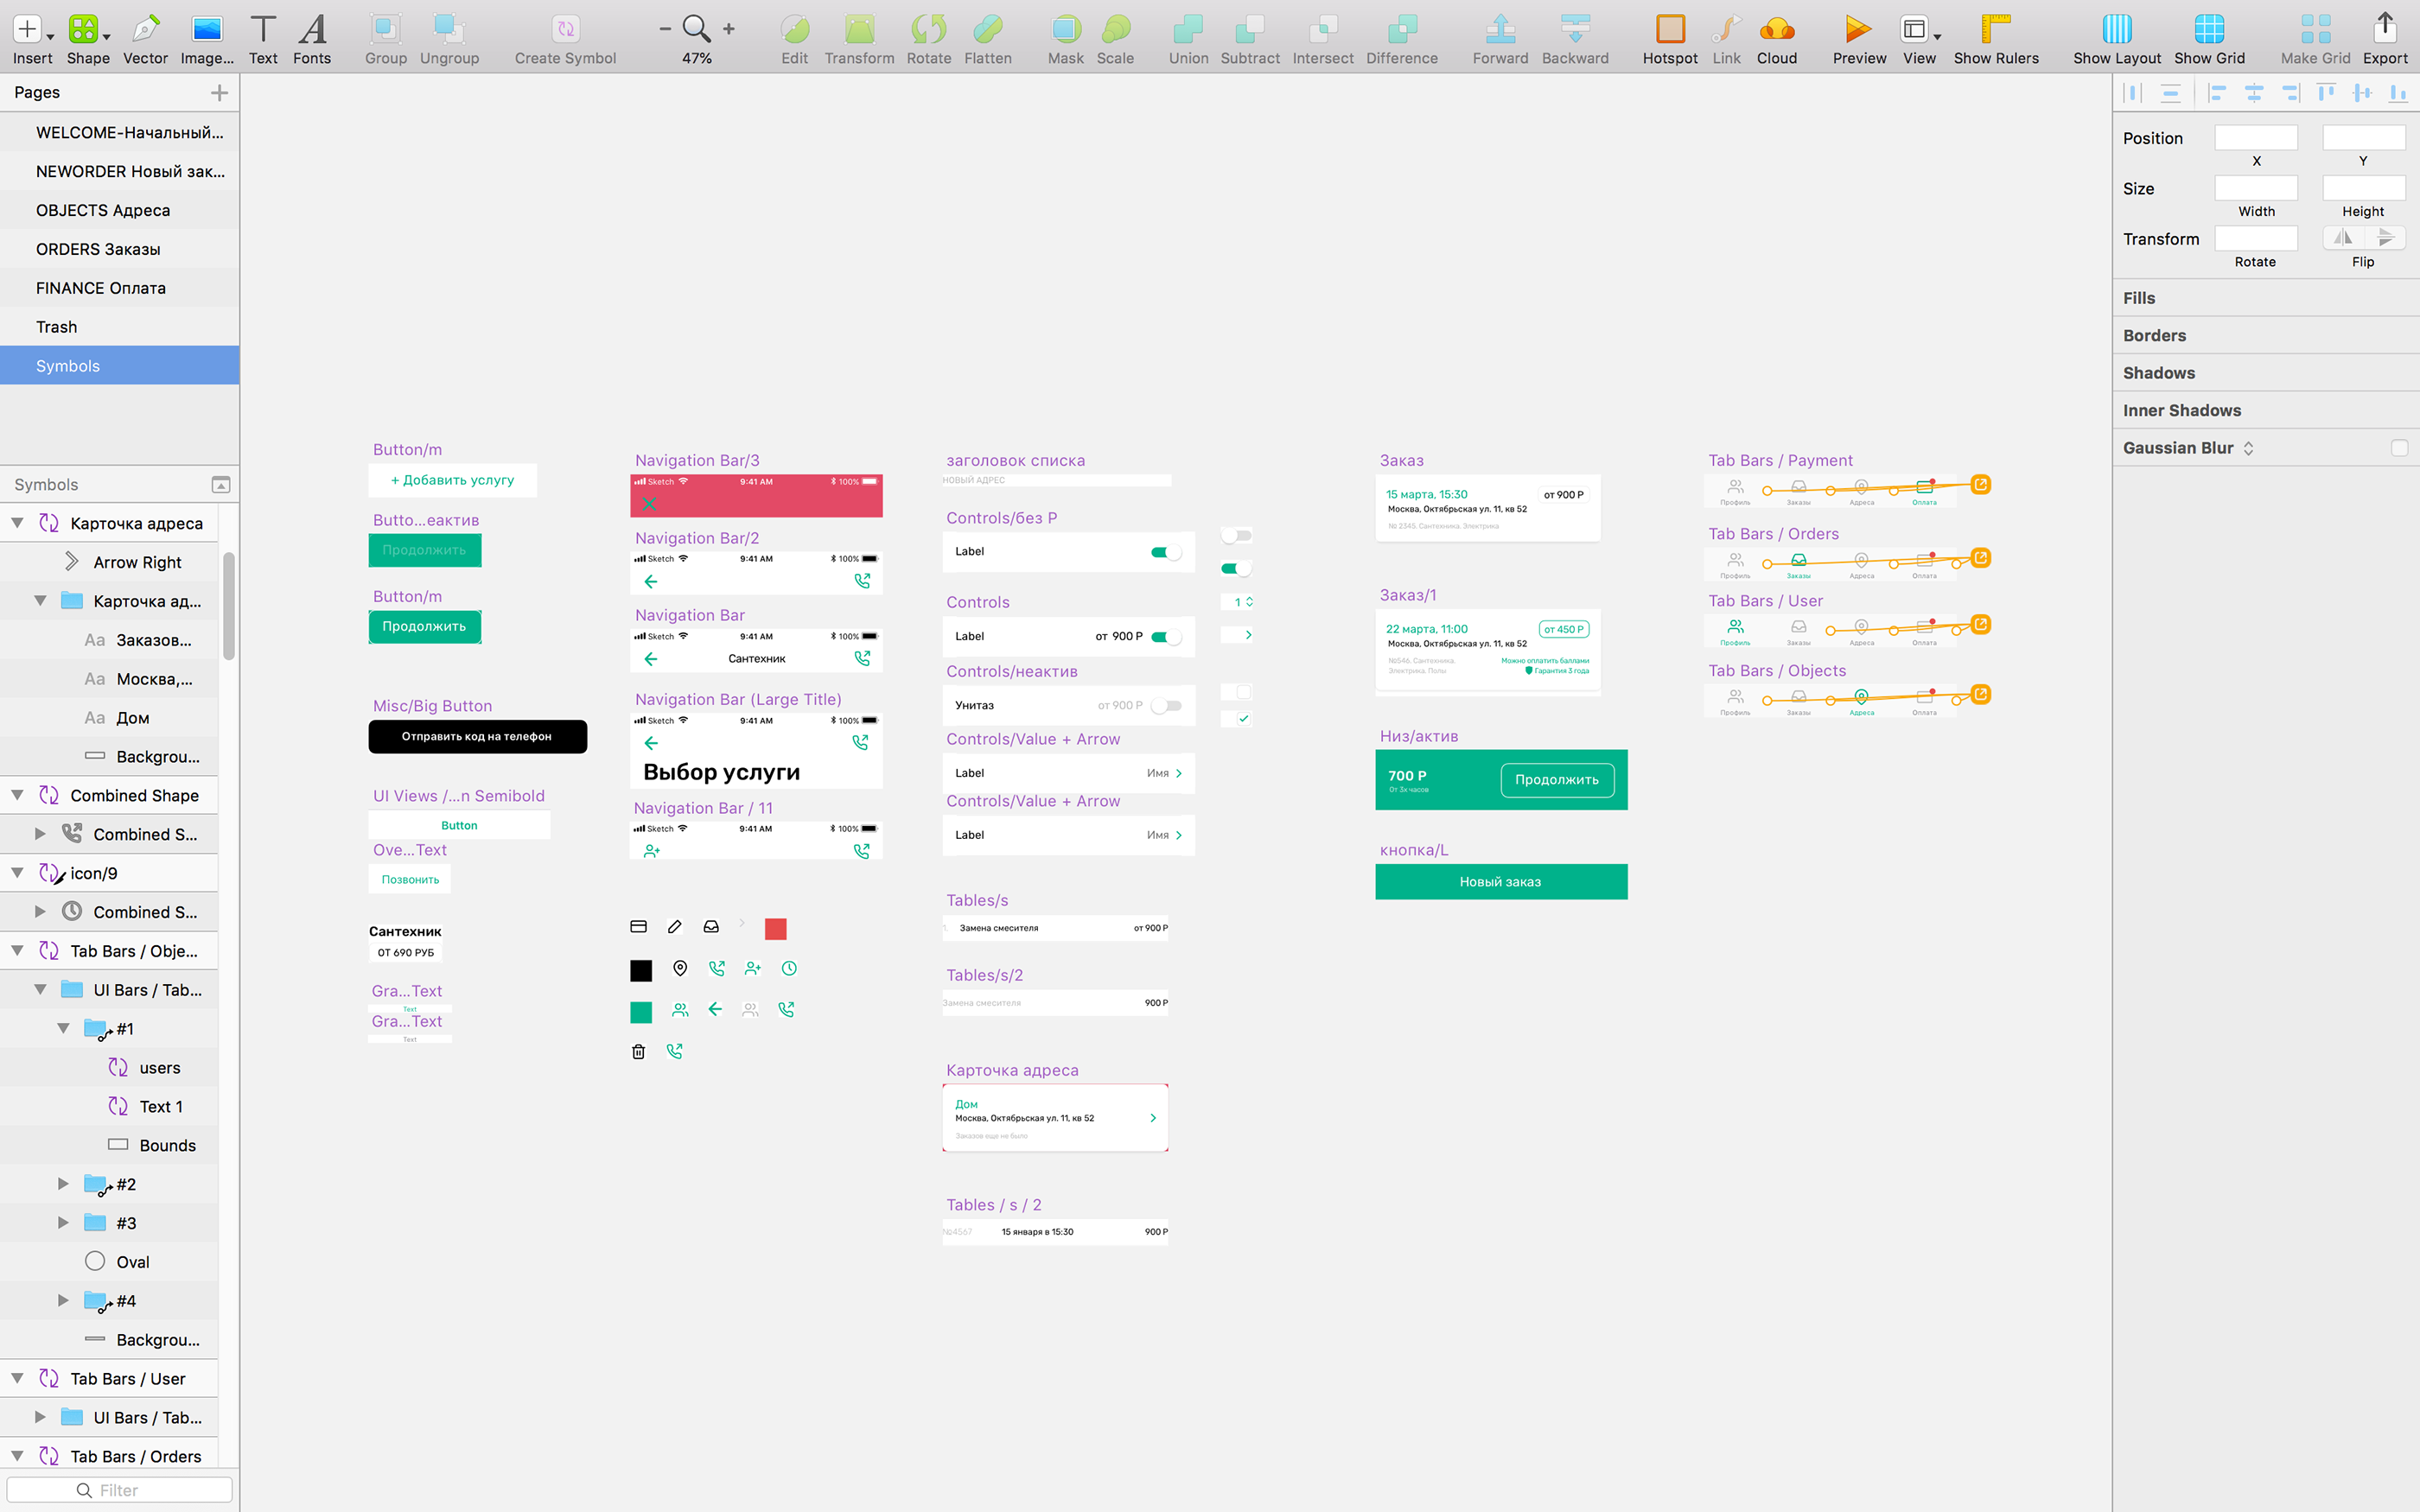Click the Export icon

point(2384,29)
